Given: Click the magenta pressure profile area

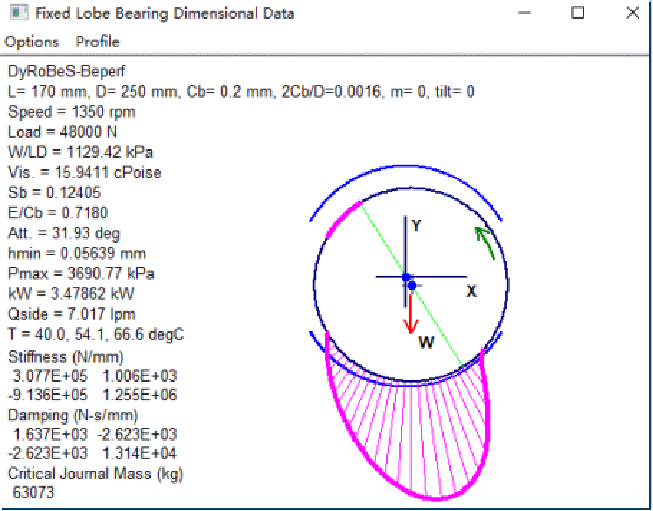Looking at the screenshot, I should pos(420,440).
